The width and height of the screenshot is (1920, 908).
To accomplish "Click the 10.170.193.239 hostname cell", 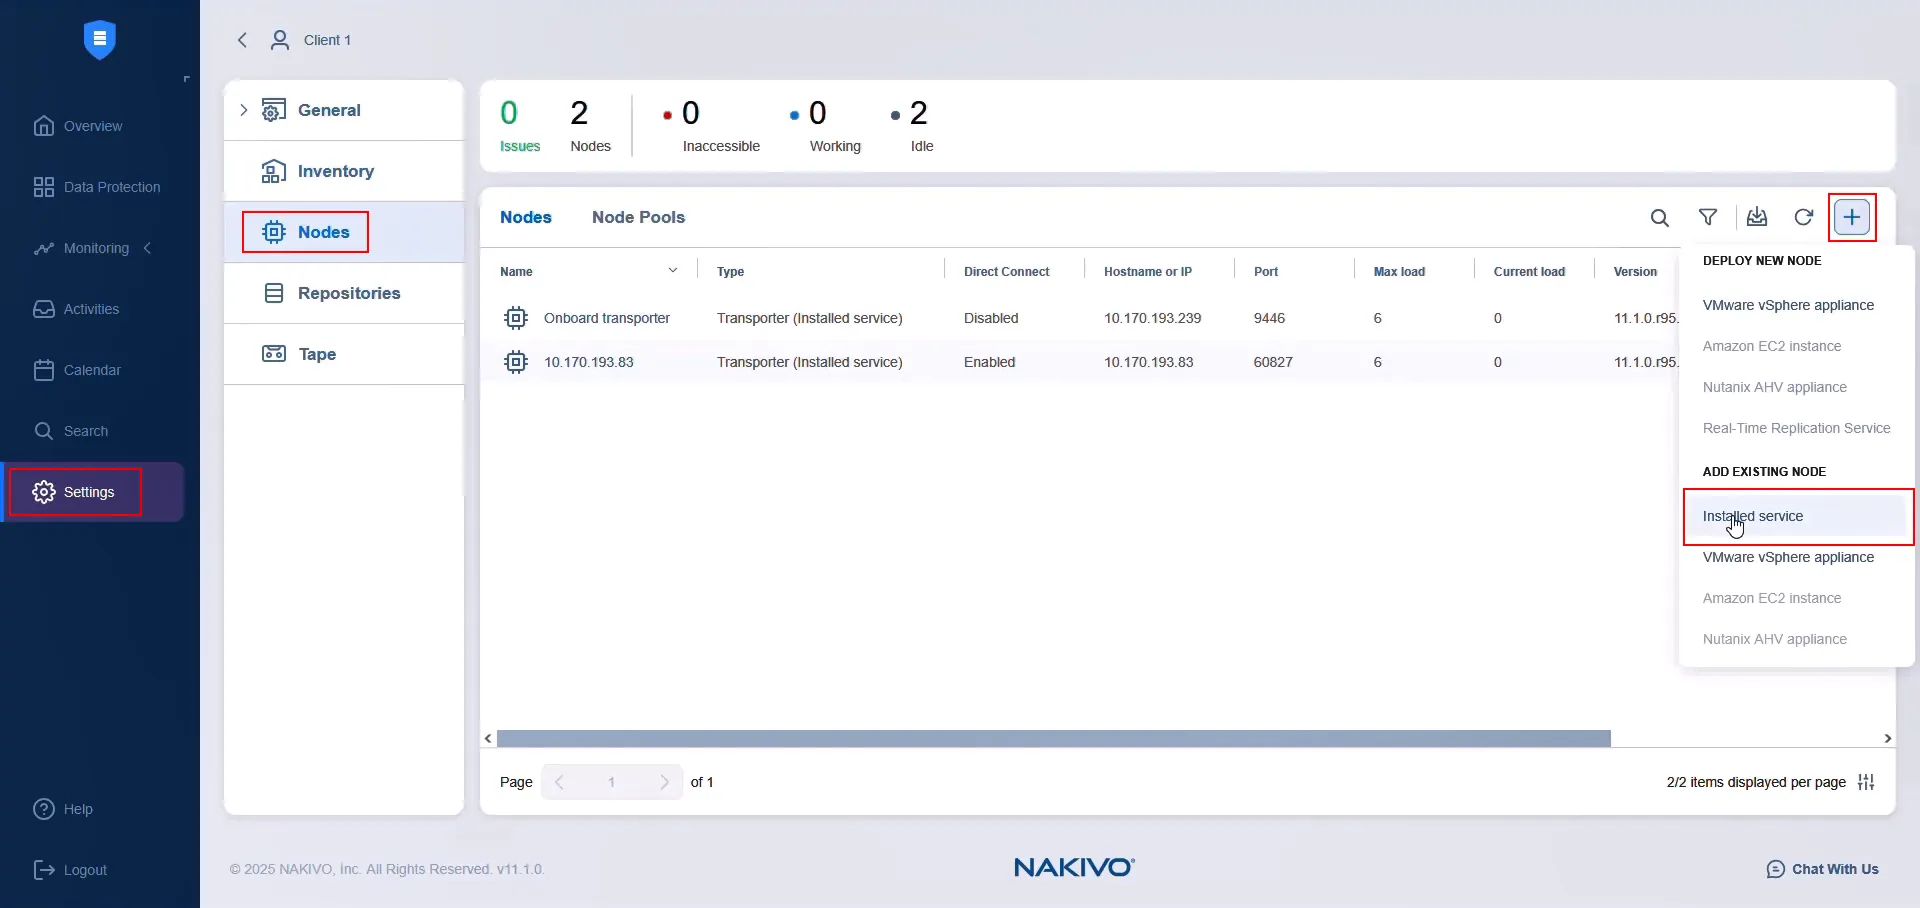I will pos(1152,318).
